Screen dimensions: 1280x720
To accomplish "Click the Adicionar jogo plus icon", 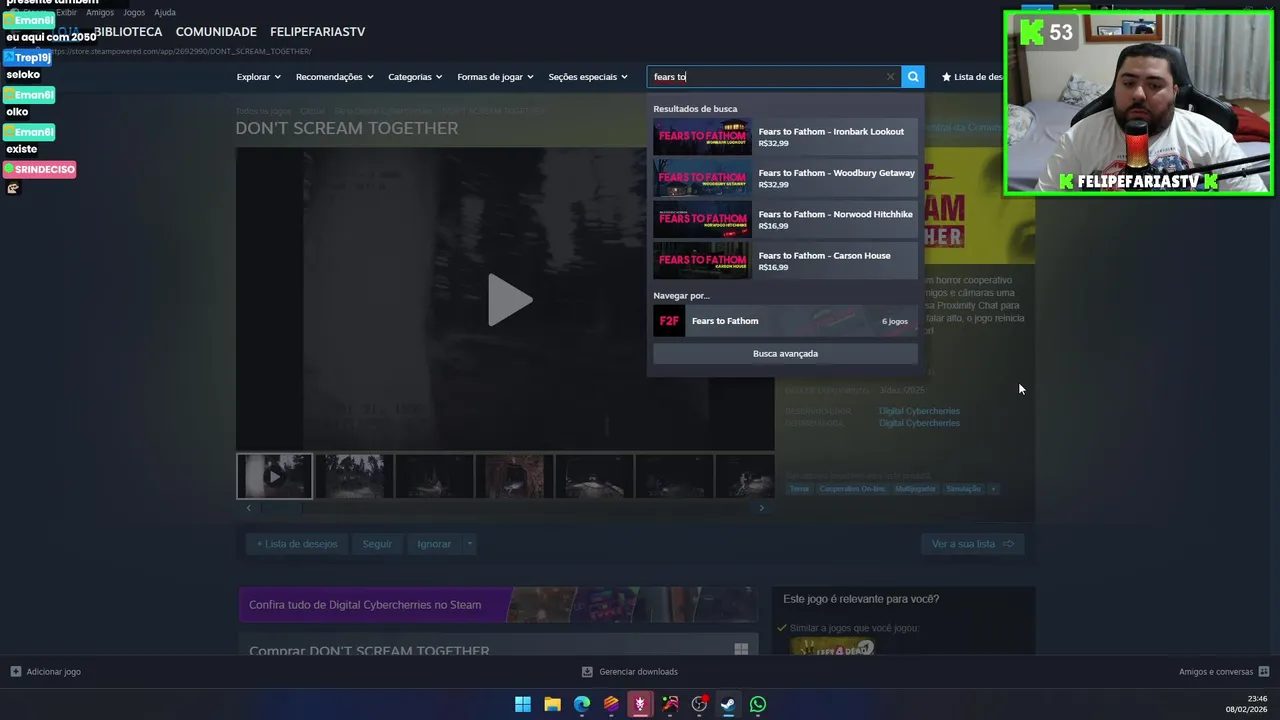I will point(15,672).
